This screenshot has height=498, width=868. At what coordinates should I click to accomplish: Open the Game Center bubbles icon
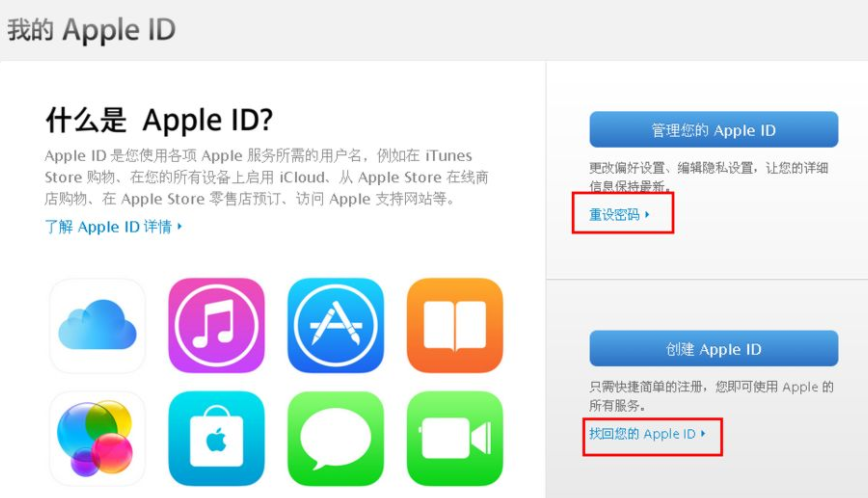(x=97, y=439)
